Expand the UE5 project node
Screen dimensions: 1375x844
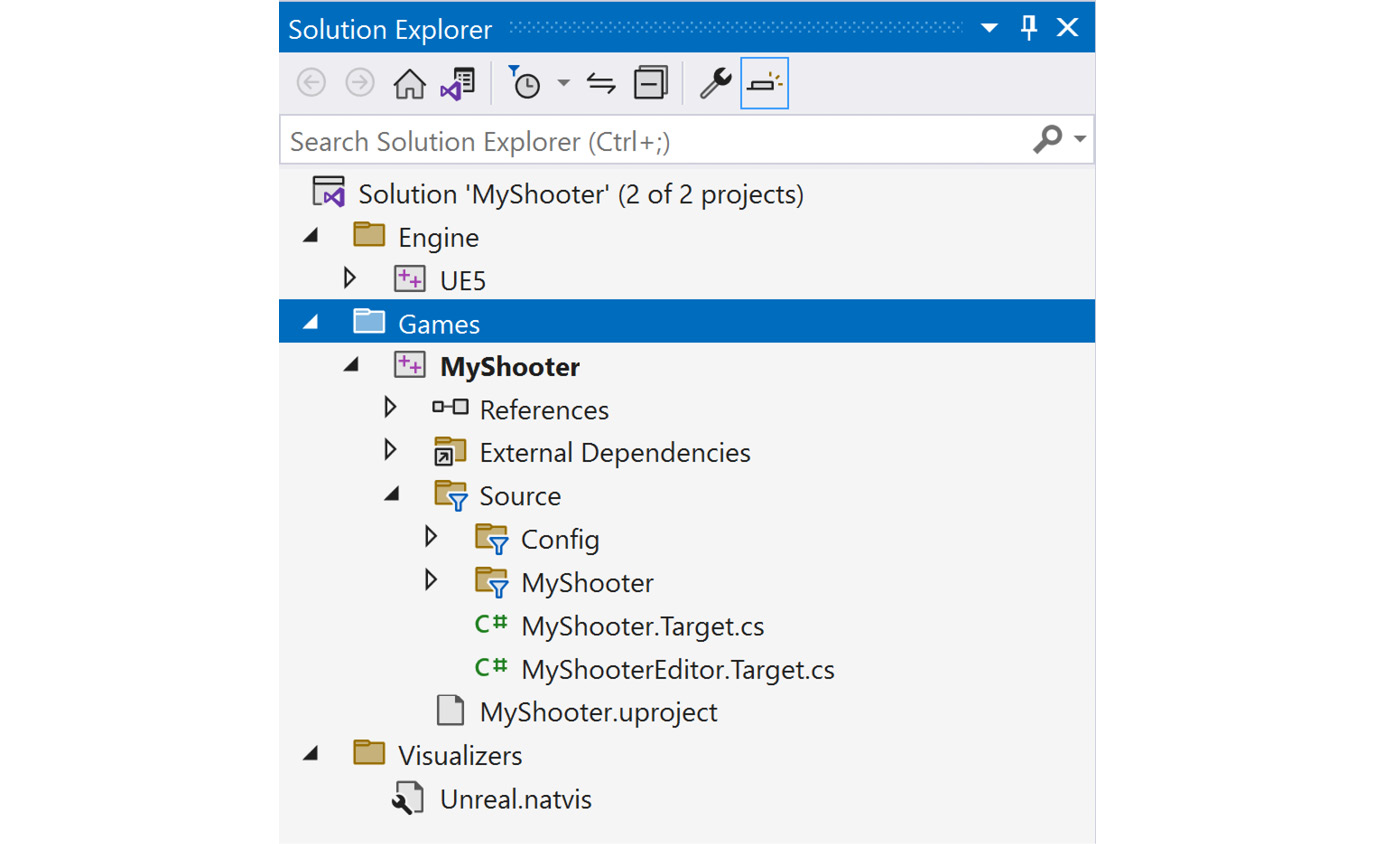[x=350, y=279]
